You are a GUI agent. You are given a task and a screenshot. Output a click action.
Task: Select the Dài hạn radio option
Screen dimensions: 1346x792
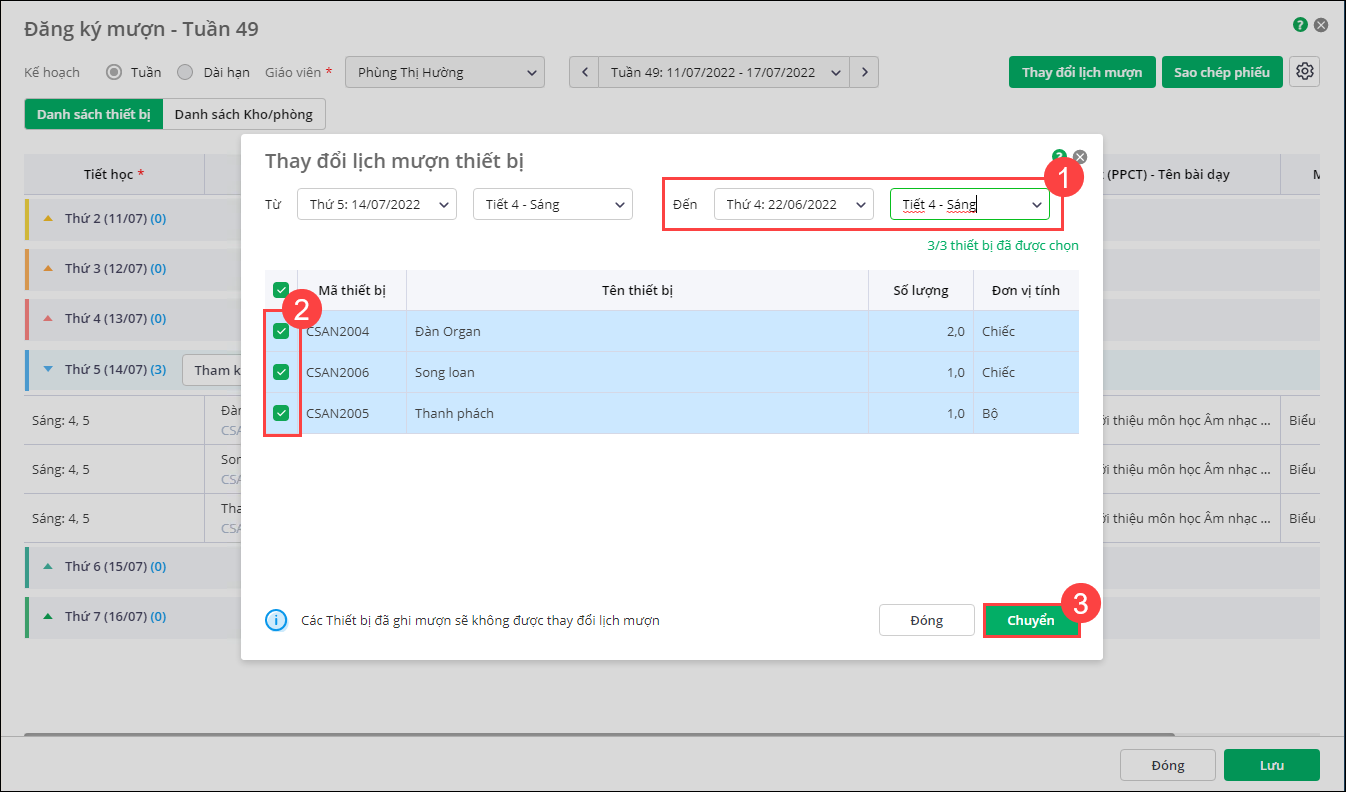185,72
